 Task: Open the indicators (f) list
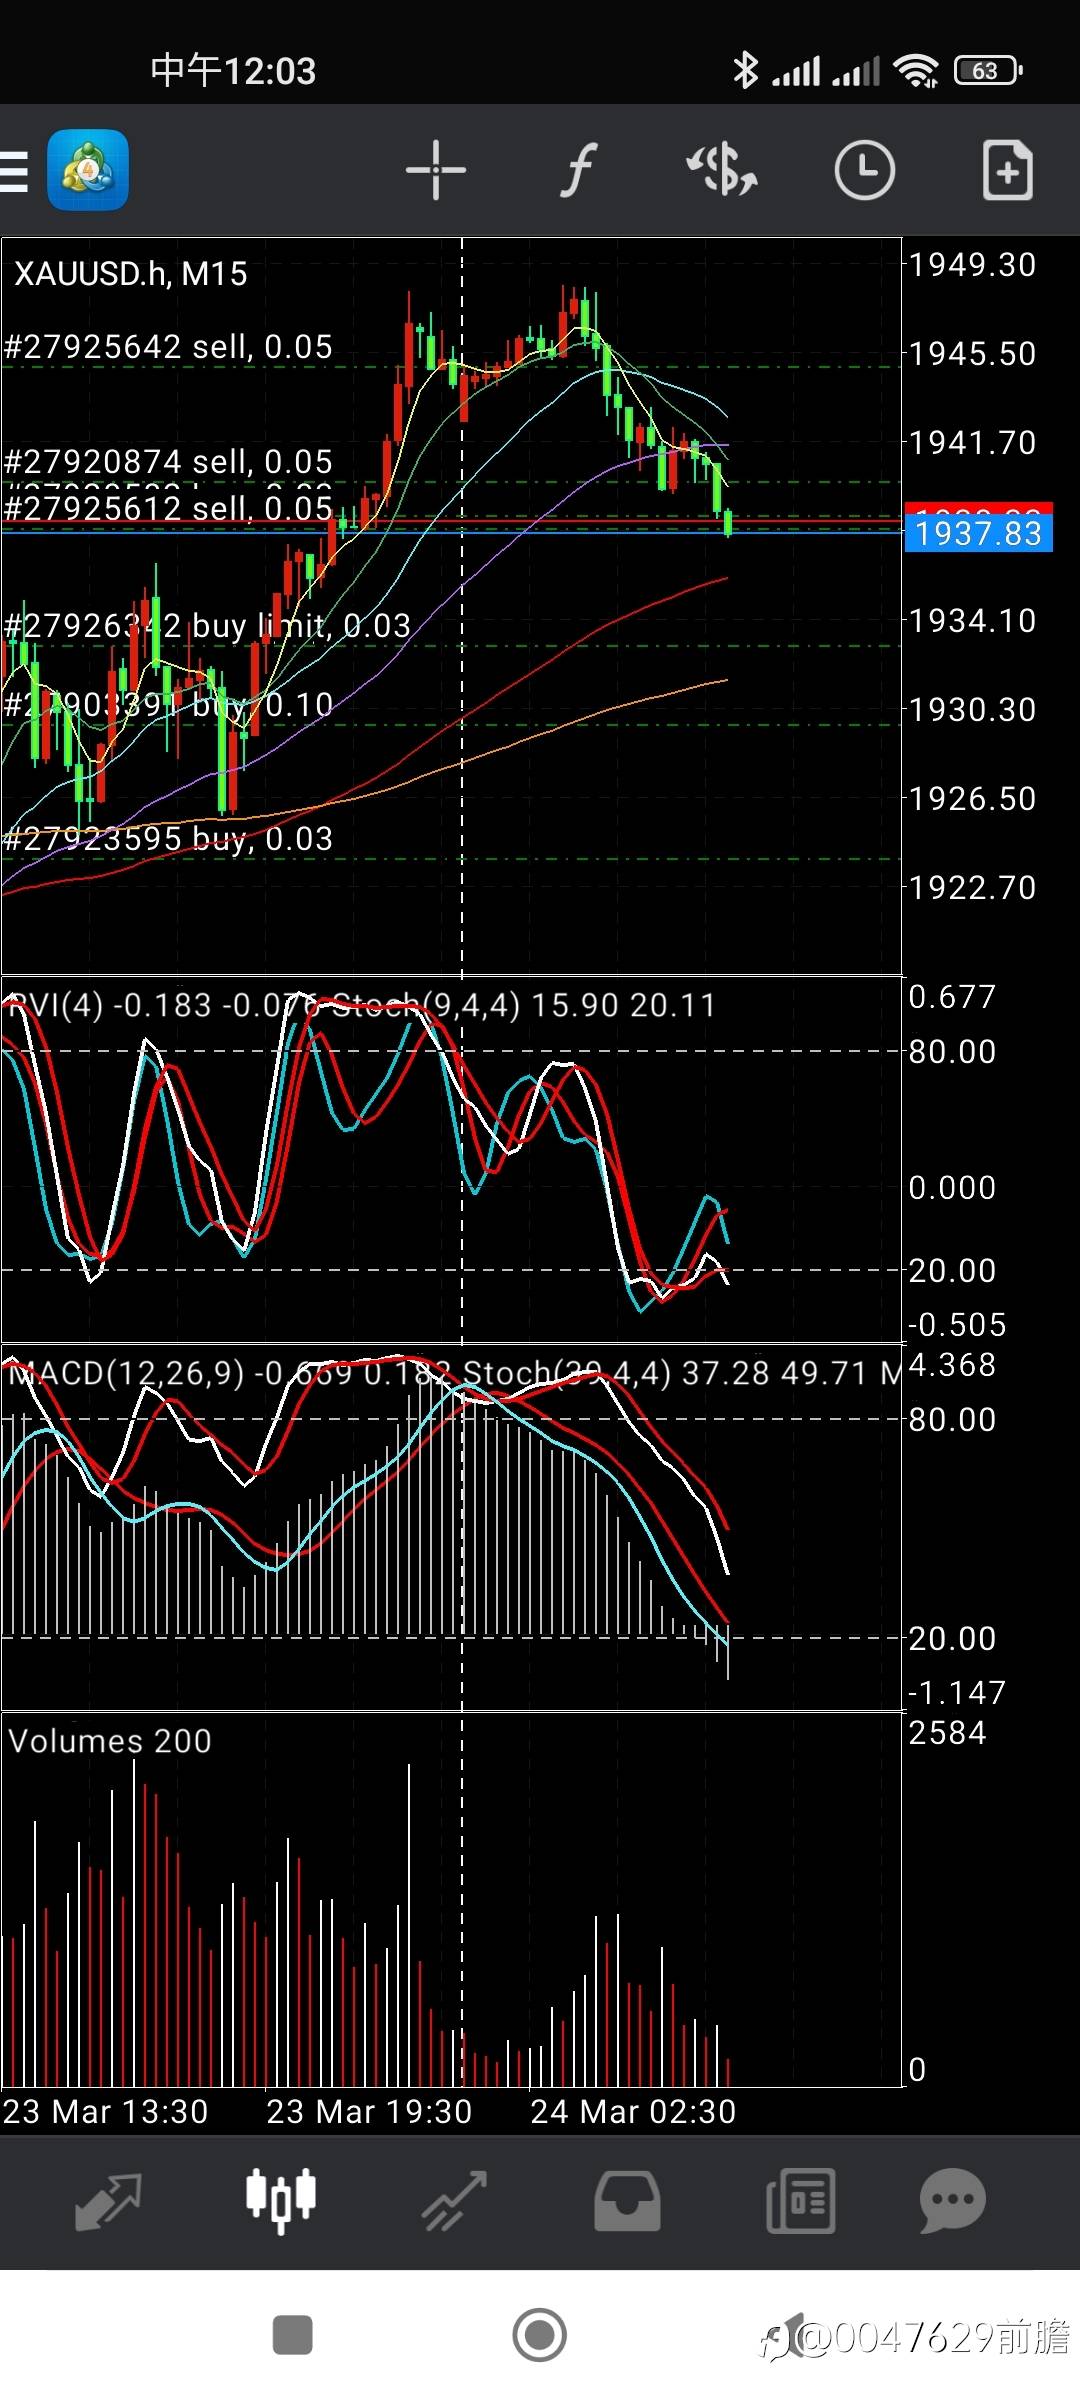[x=579, y=170]
